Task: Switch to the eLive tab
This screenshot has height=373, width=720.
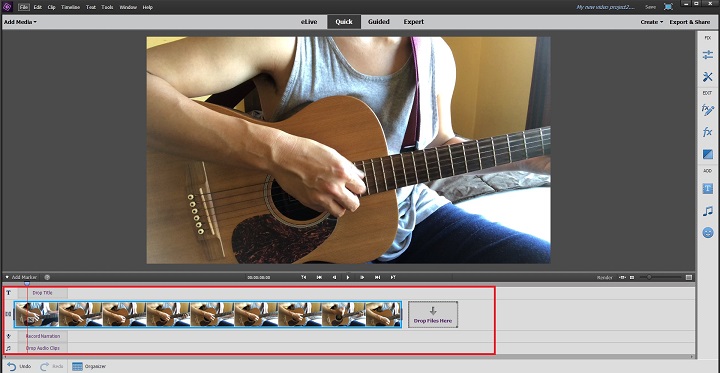Action: coord(309,22)
